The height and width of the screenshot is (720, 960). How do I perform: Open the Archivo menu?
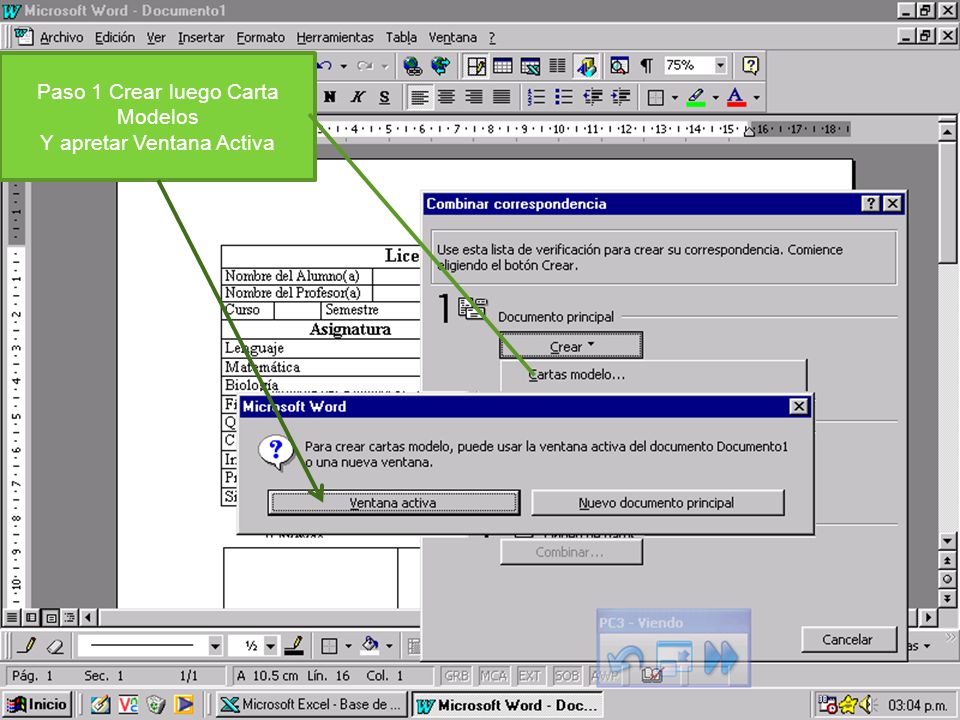pos(61,37)
